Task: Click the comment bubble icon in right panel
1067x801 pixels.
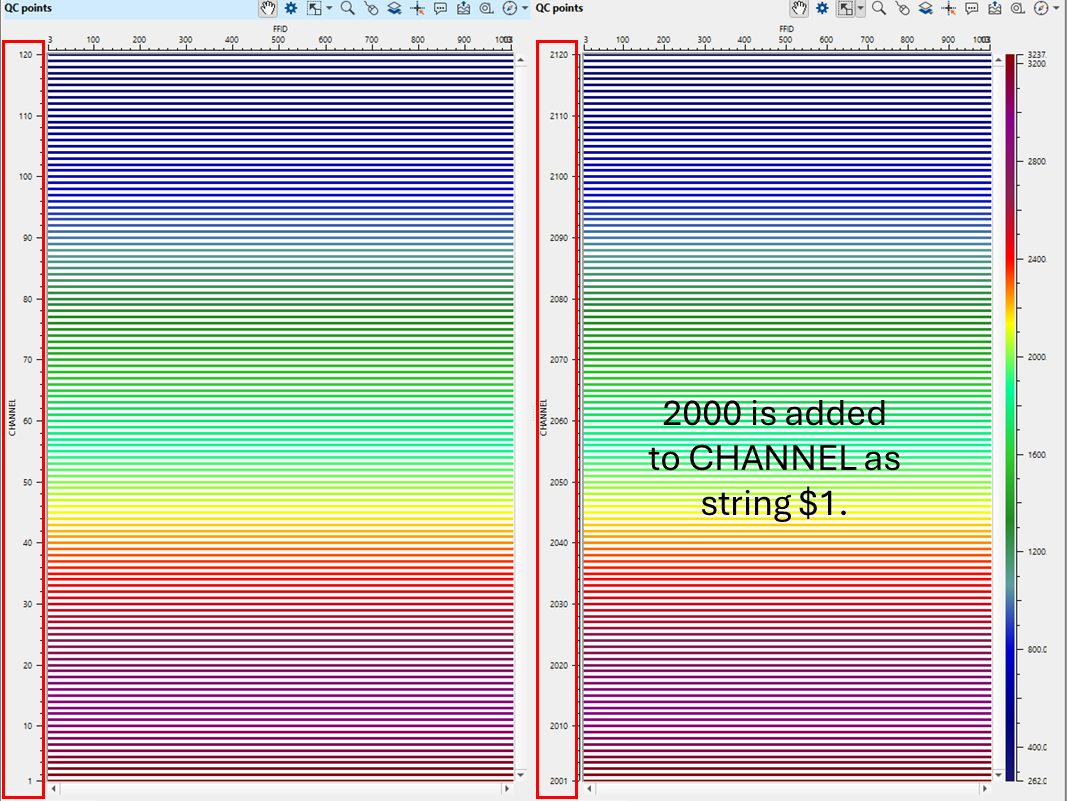Action: point(971,8)
